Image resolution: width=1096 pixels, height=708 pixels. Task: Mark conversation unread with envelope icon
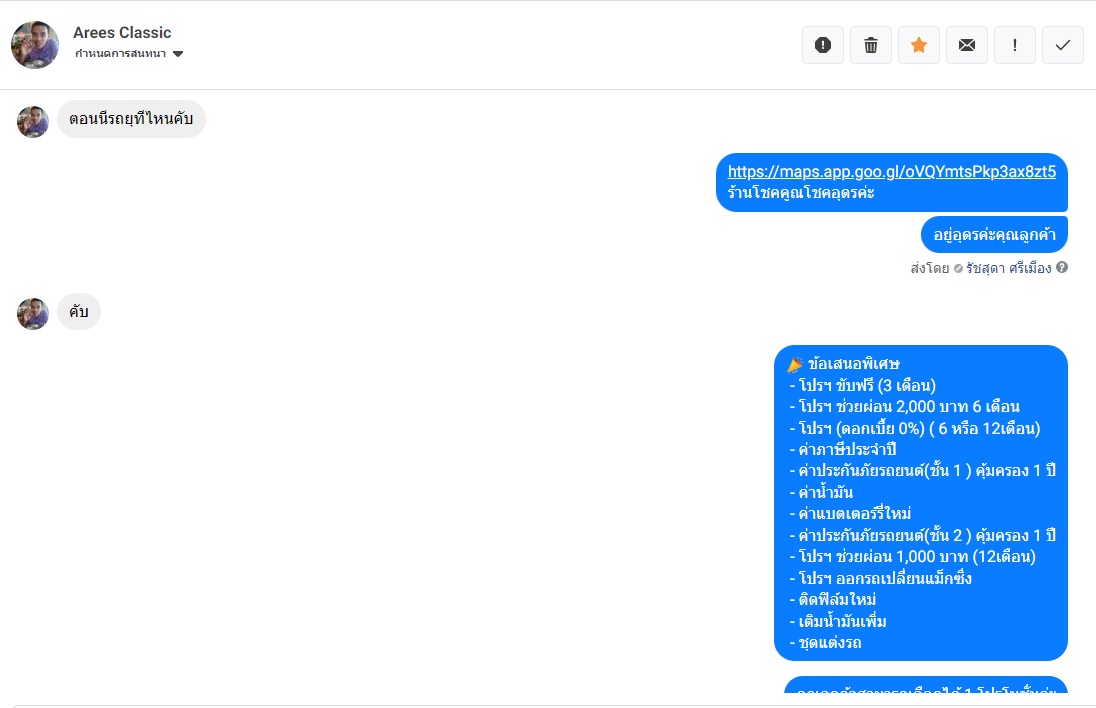point(967,45)
